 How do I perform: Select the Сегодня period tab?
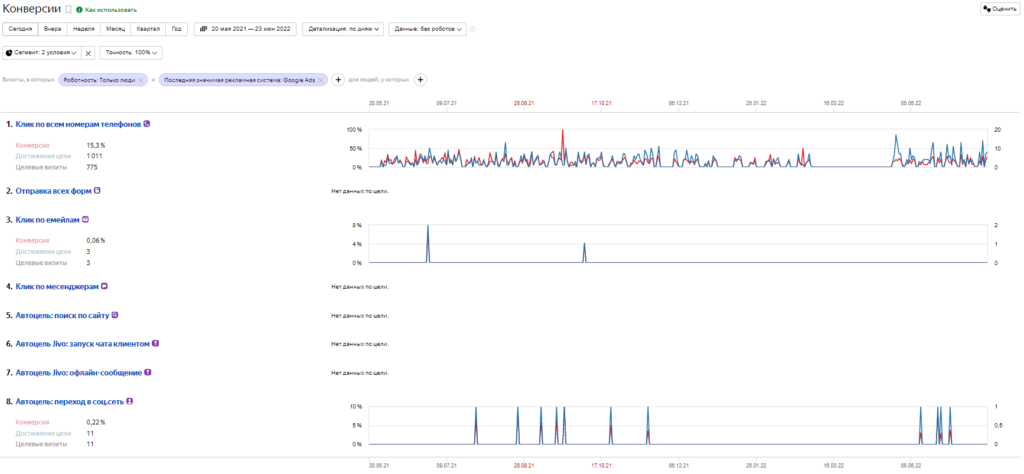click(x=20, y=29)
